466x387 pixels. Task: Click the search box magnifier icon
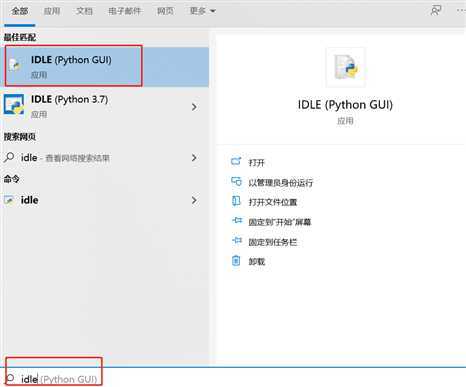pos(10,378)
